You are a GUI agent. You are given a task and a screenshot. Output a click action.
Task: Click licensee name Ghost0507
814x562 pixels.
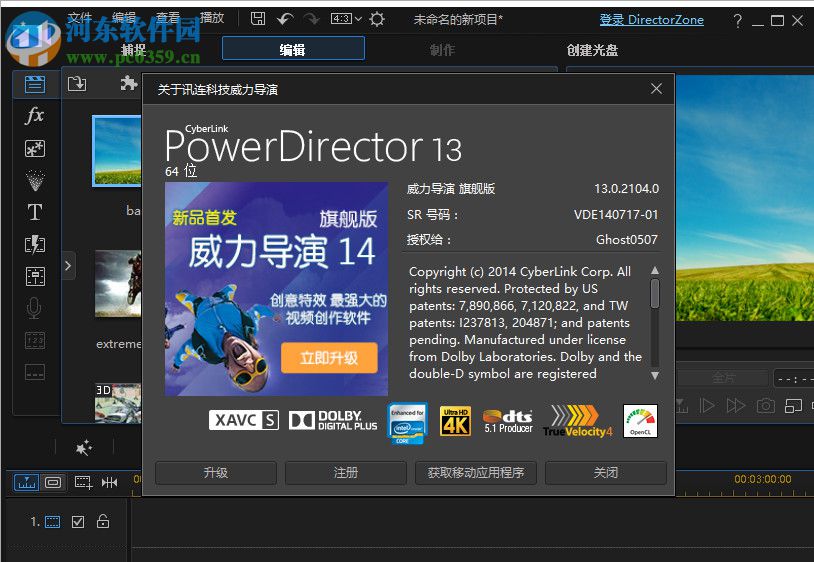[627, 239]
